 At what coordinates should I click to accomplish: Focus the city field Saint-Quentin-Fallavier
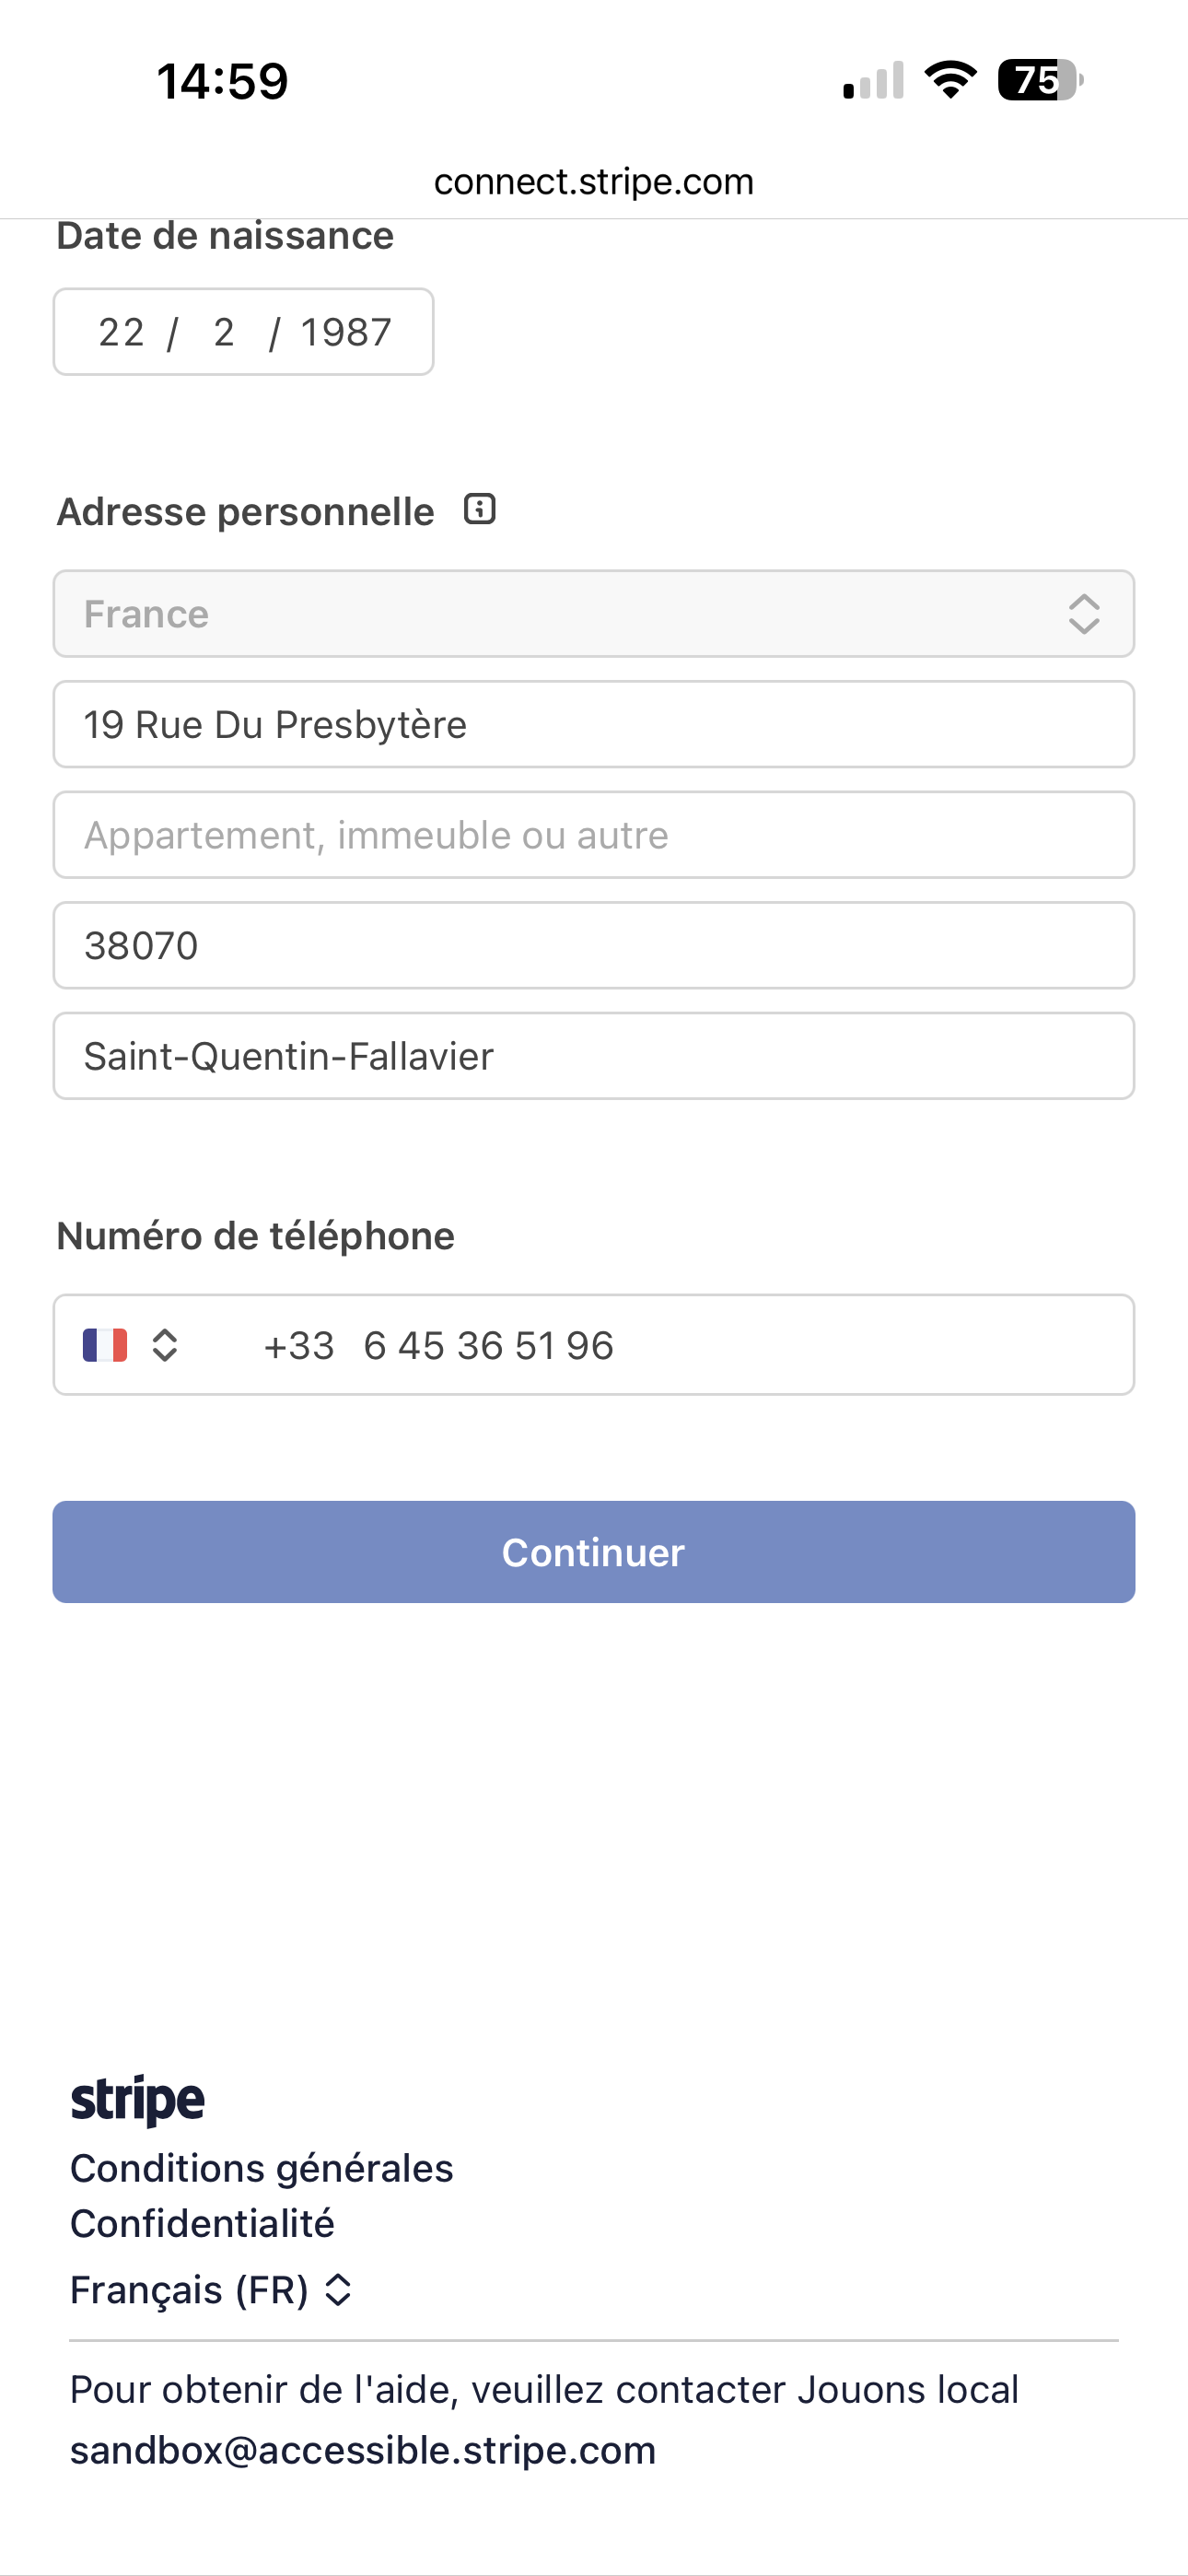coord(593,1056)
